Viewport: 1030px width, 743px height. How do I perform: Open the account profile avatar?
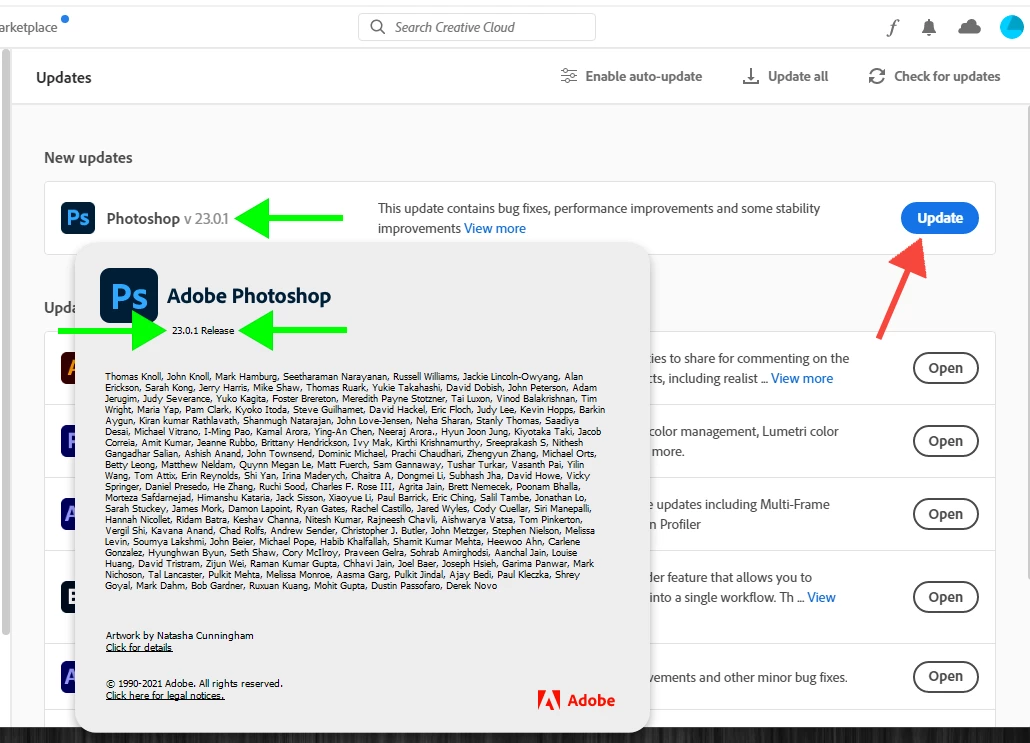(1012, 27)
